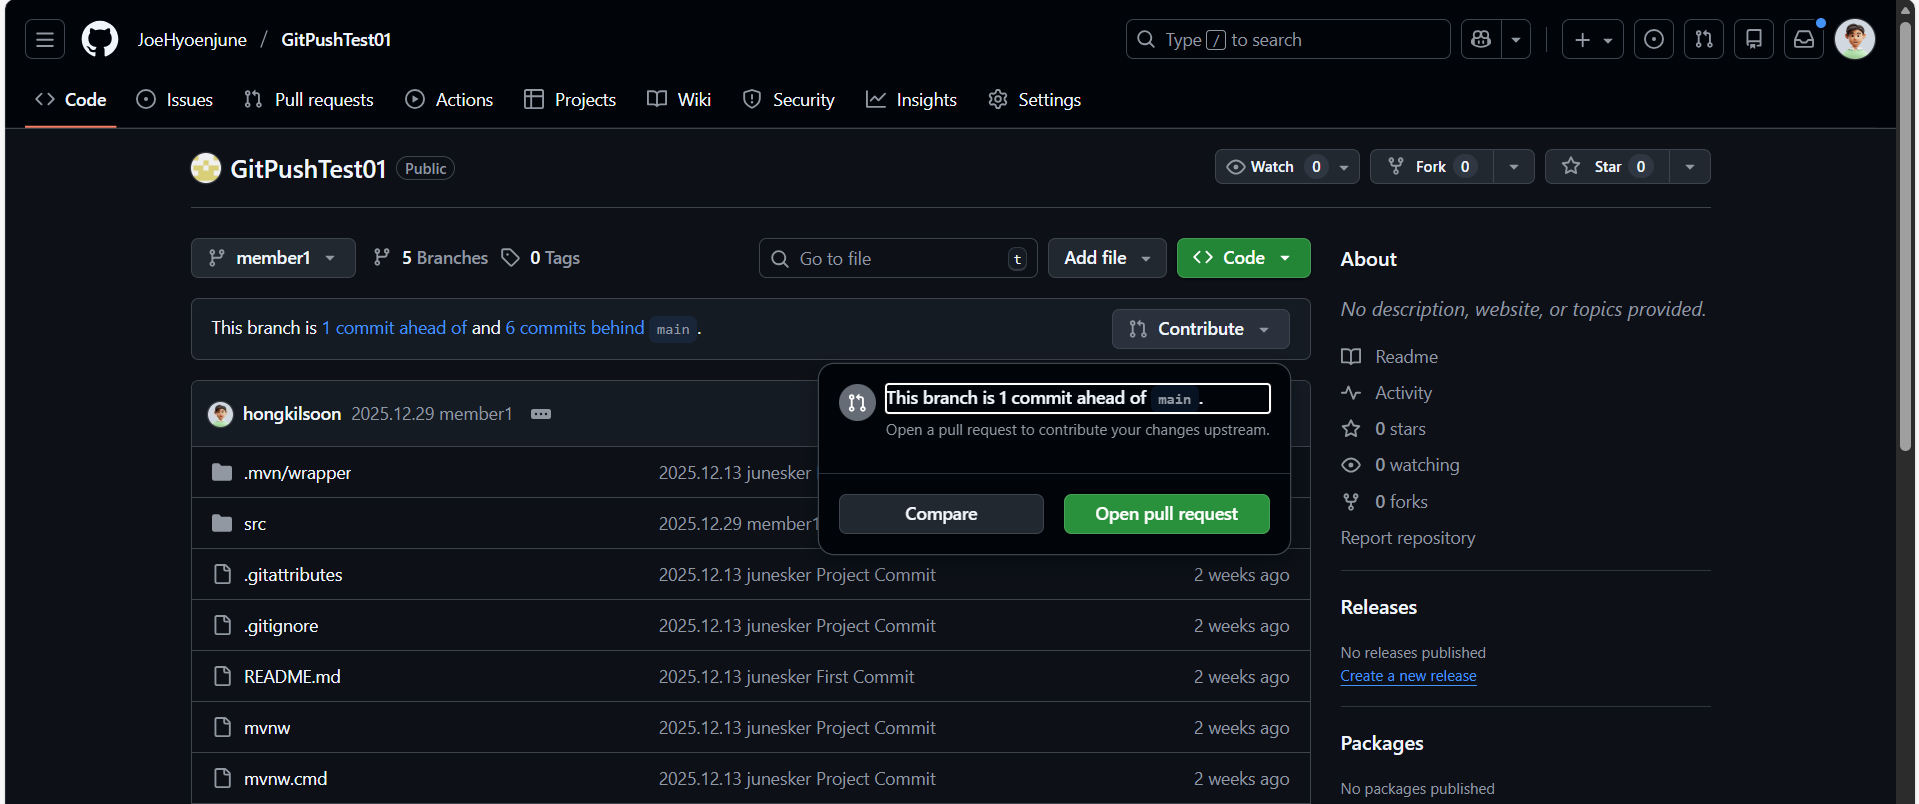The image size is (1919, 804).
Task: Switch to the Security tab
Action: coord(789,100)
